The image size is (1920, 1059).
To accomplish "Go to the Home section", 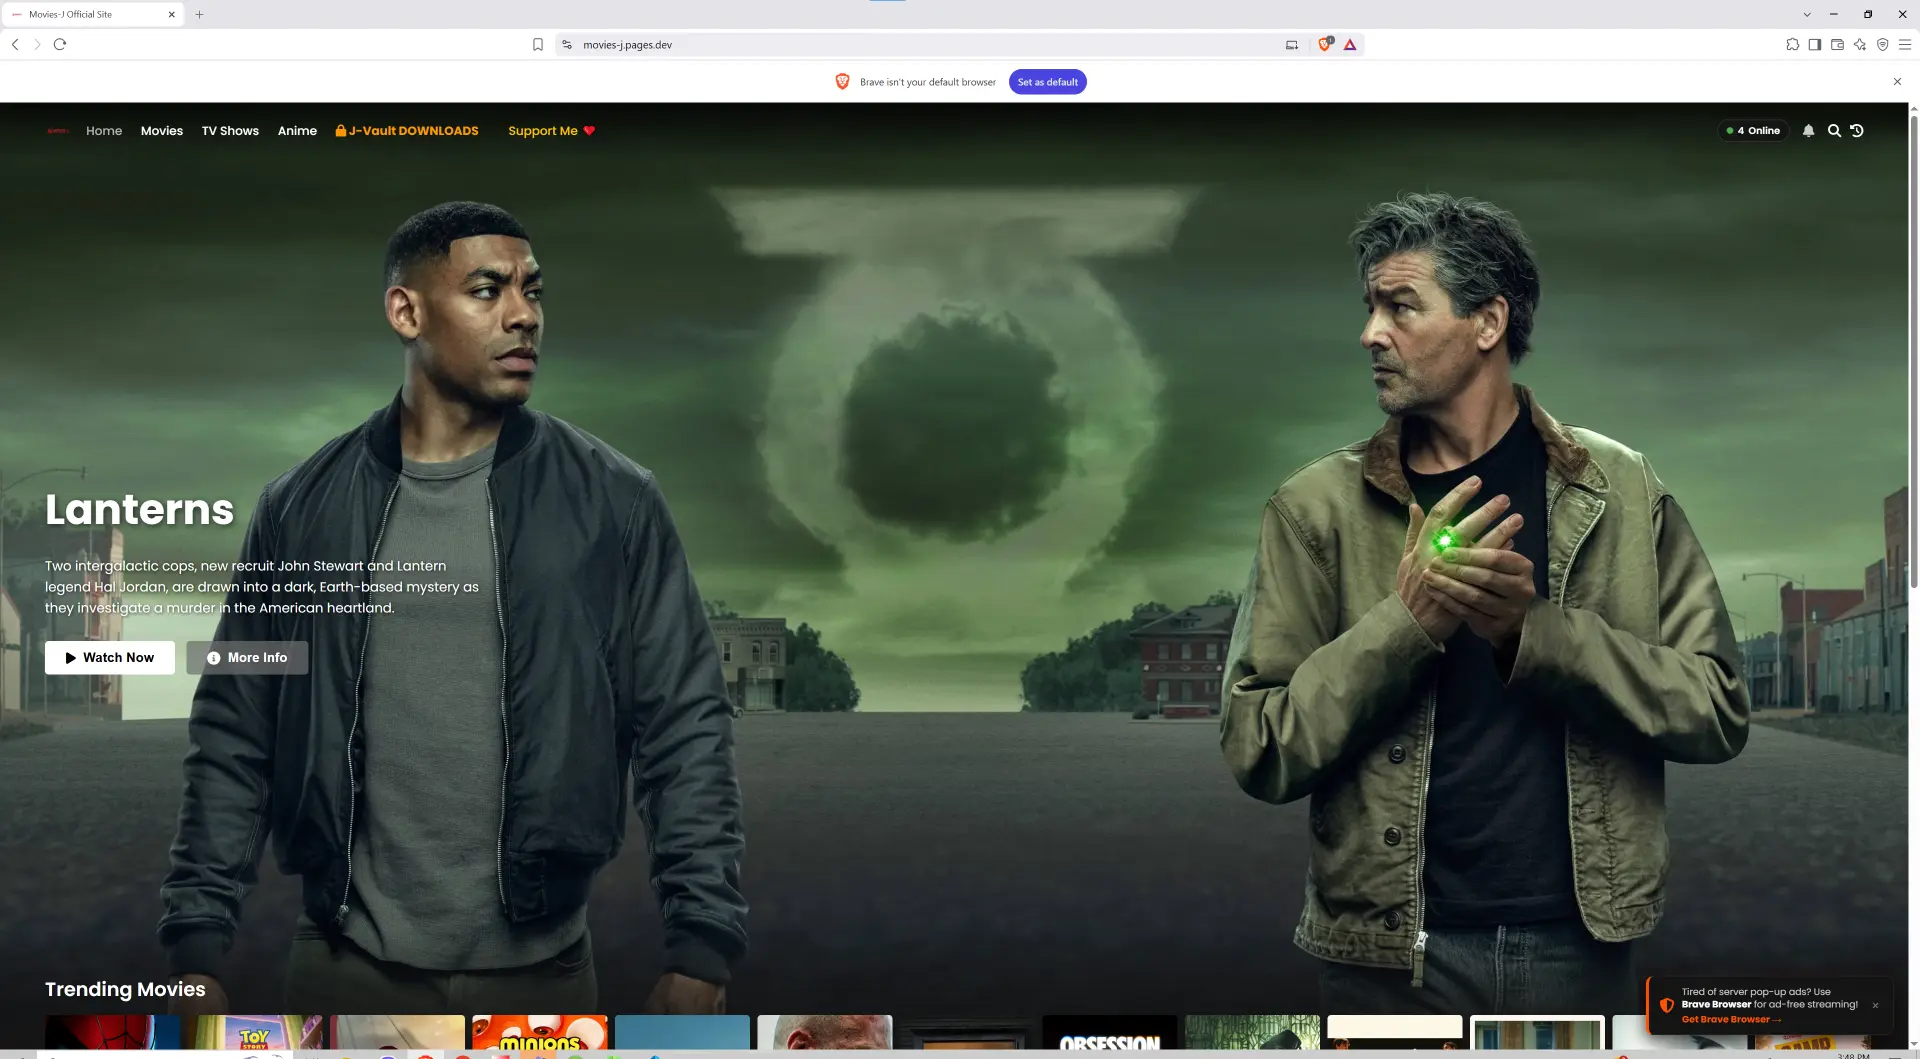I will (104, 131).
